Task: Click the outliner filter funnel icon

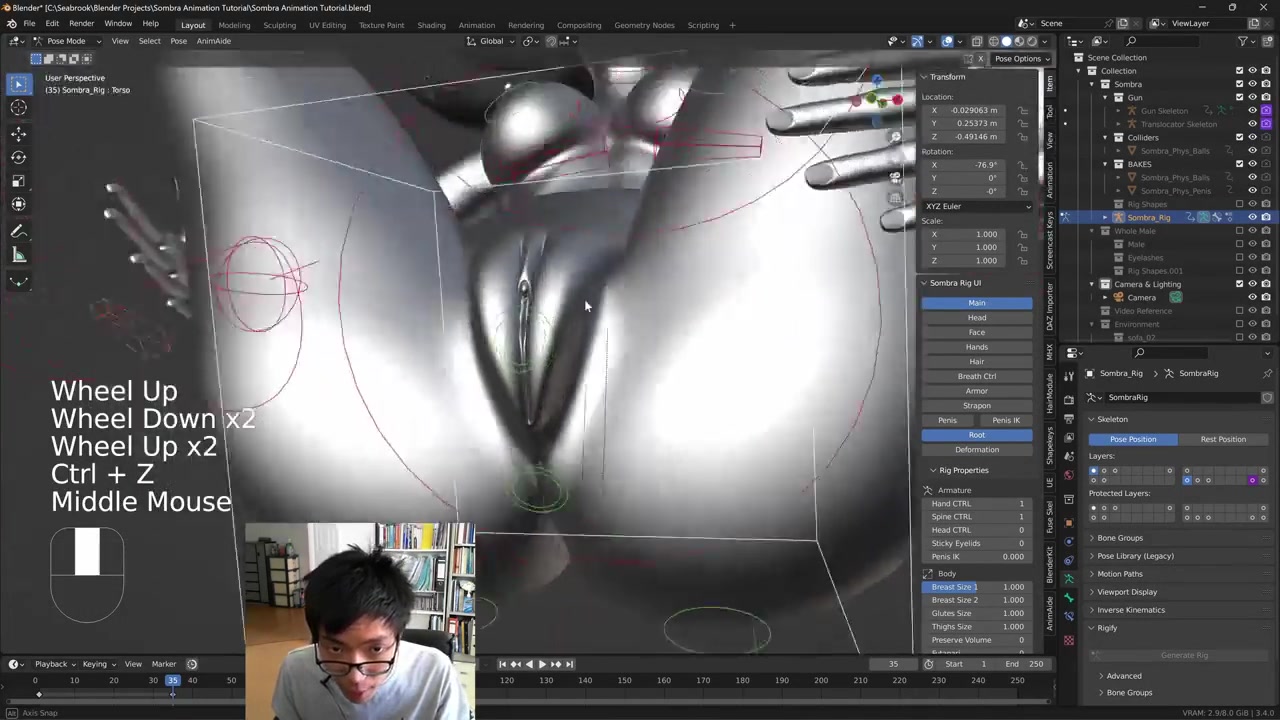Action: [1242, 41]
